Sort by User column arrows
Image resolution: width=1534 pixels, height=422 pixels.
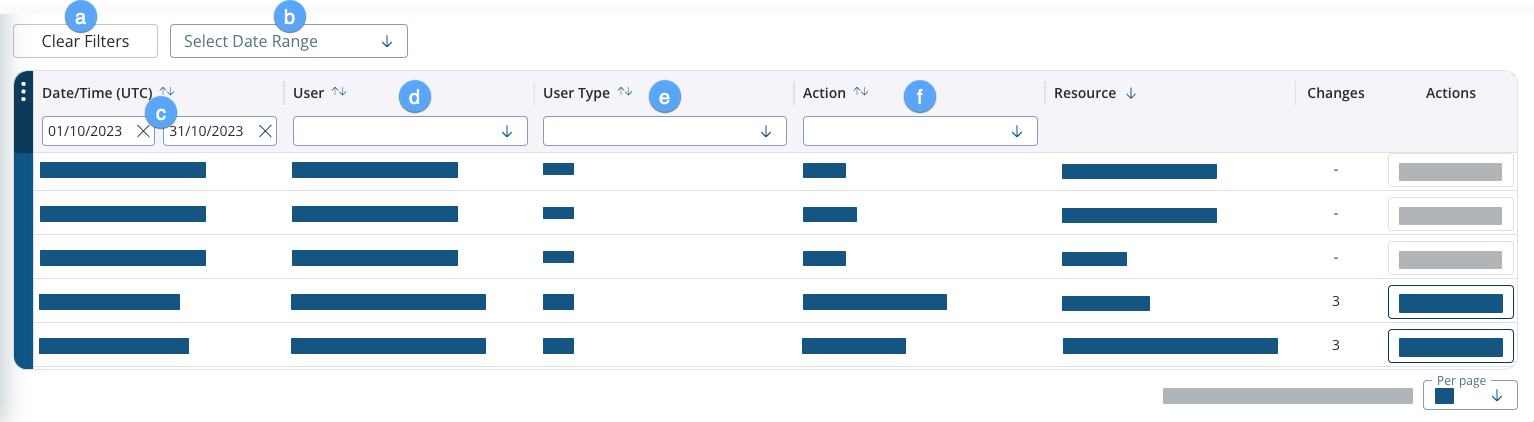339,92
